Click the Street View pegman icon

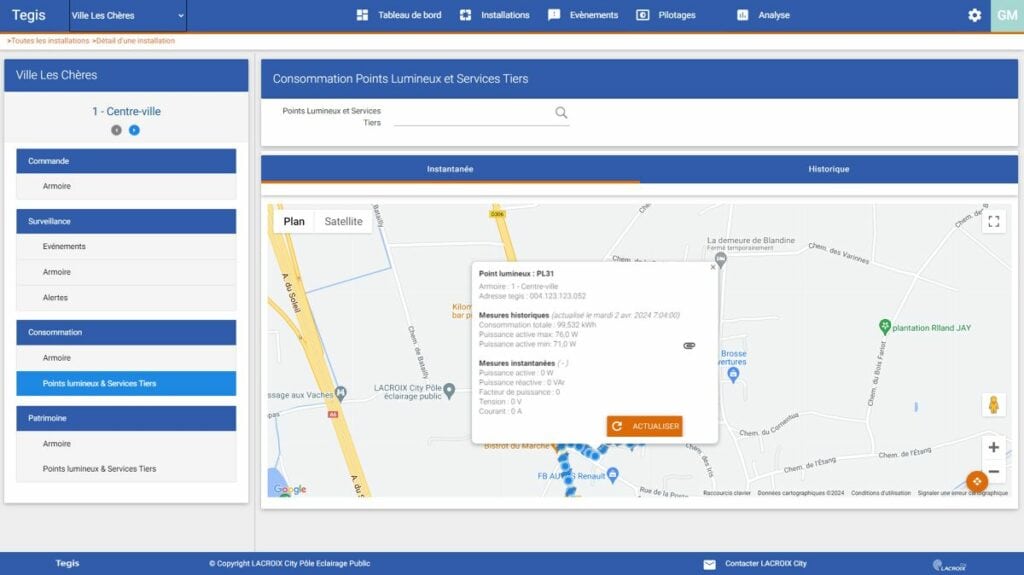pos(993,405)
